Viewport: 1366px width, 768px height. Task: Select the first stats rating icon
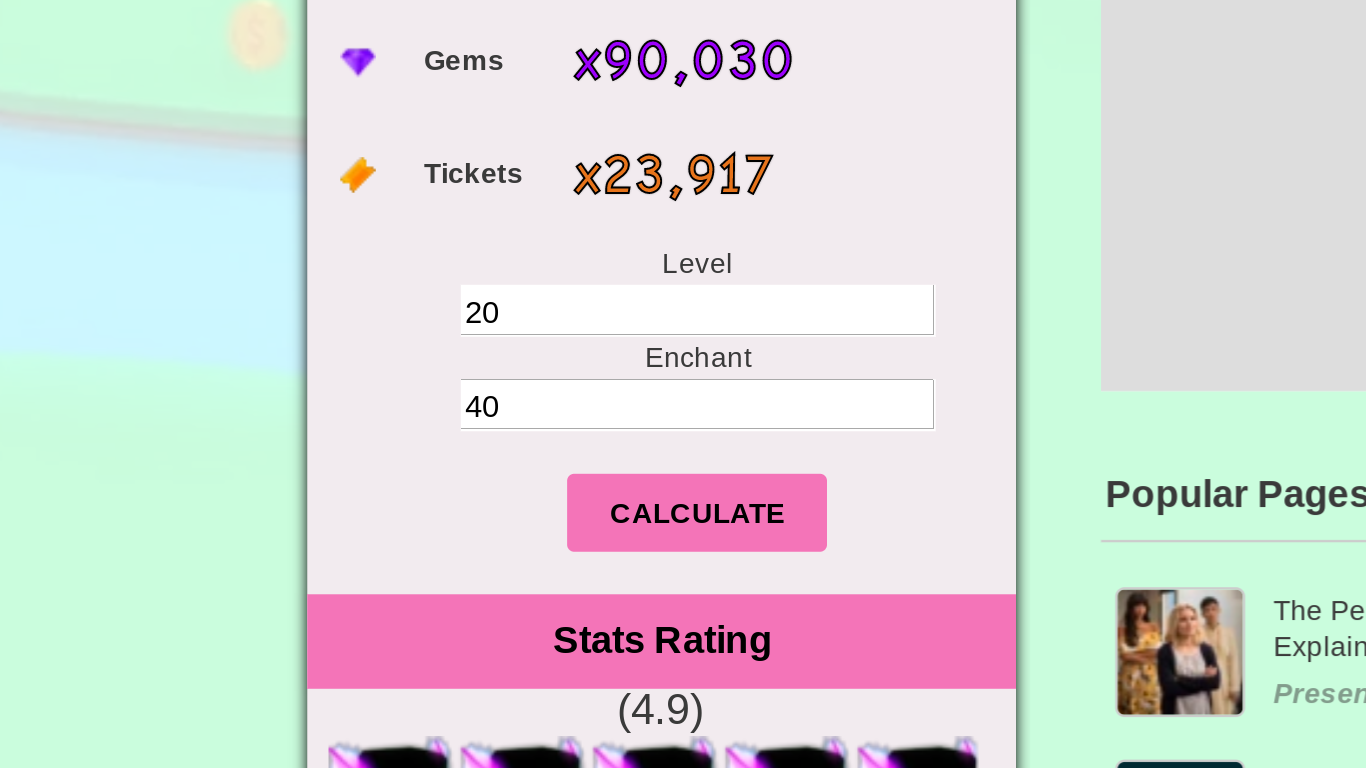tap(389, 753)
